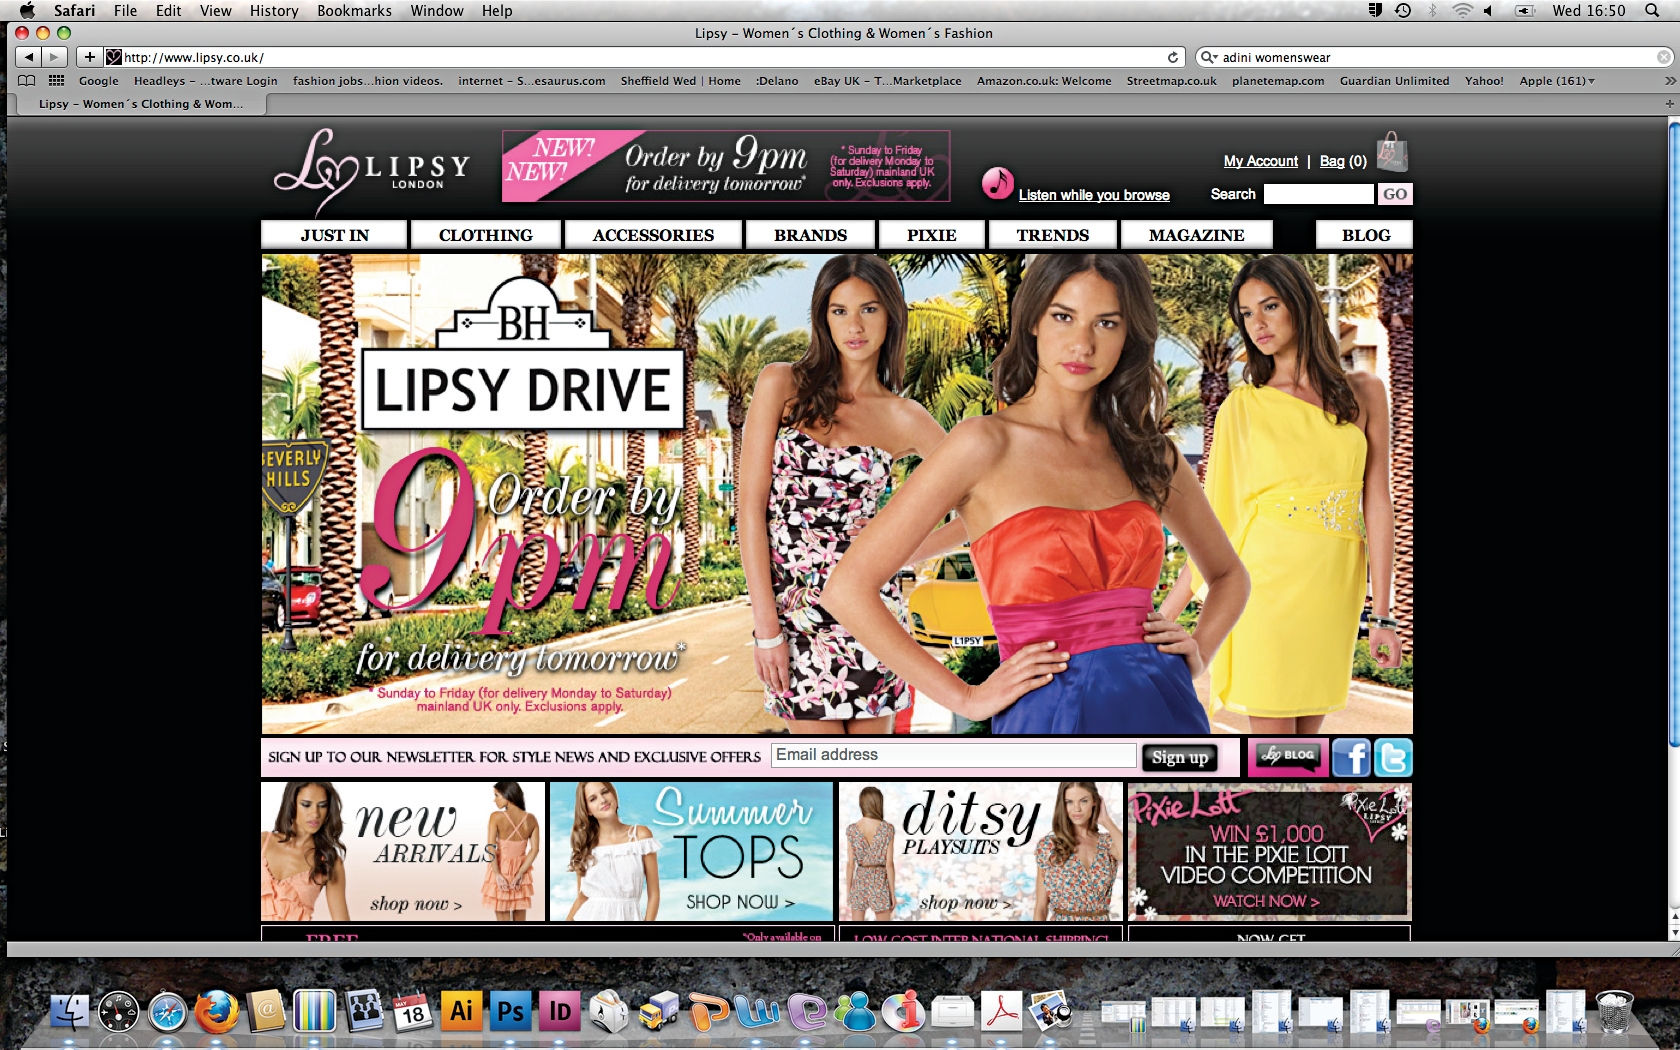The image size is (1680, 1050).
Task: Open Dashboard from the Dock
Action: (x=118, y=1011)
